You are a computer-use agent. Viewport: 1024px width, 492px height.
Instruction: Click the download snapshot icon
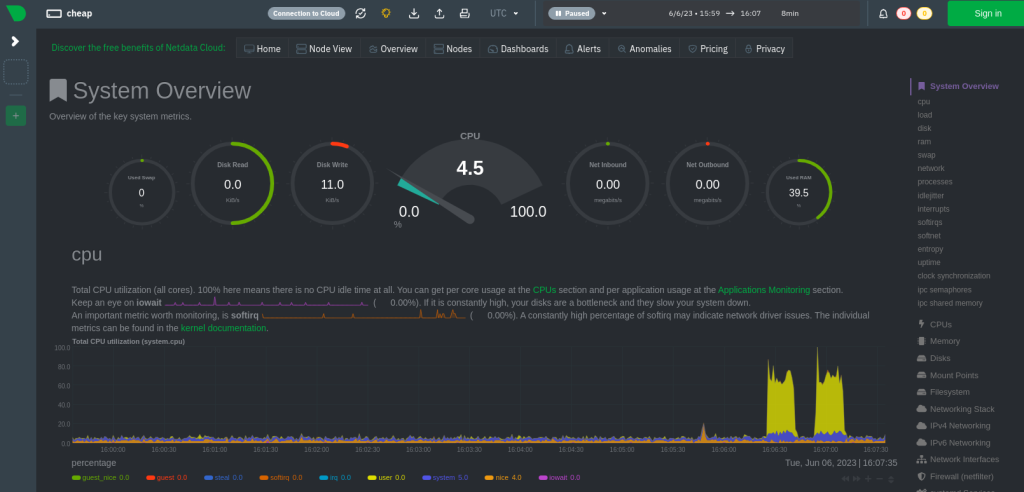414,13
